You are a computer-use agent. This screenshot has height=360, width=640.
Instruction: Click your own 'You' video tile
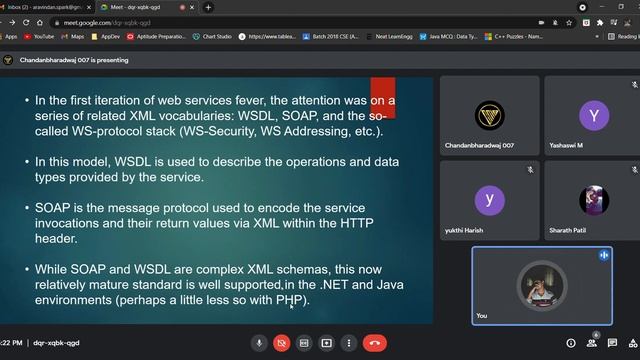tap(542, 286)
